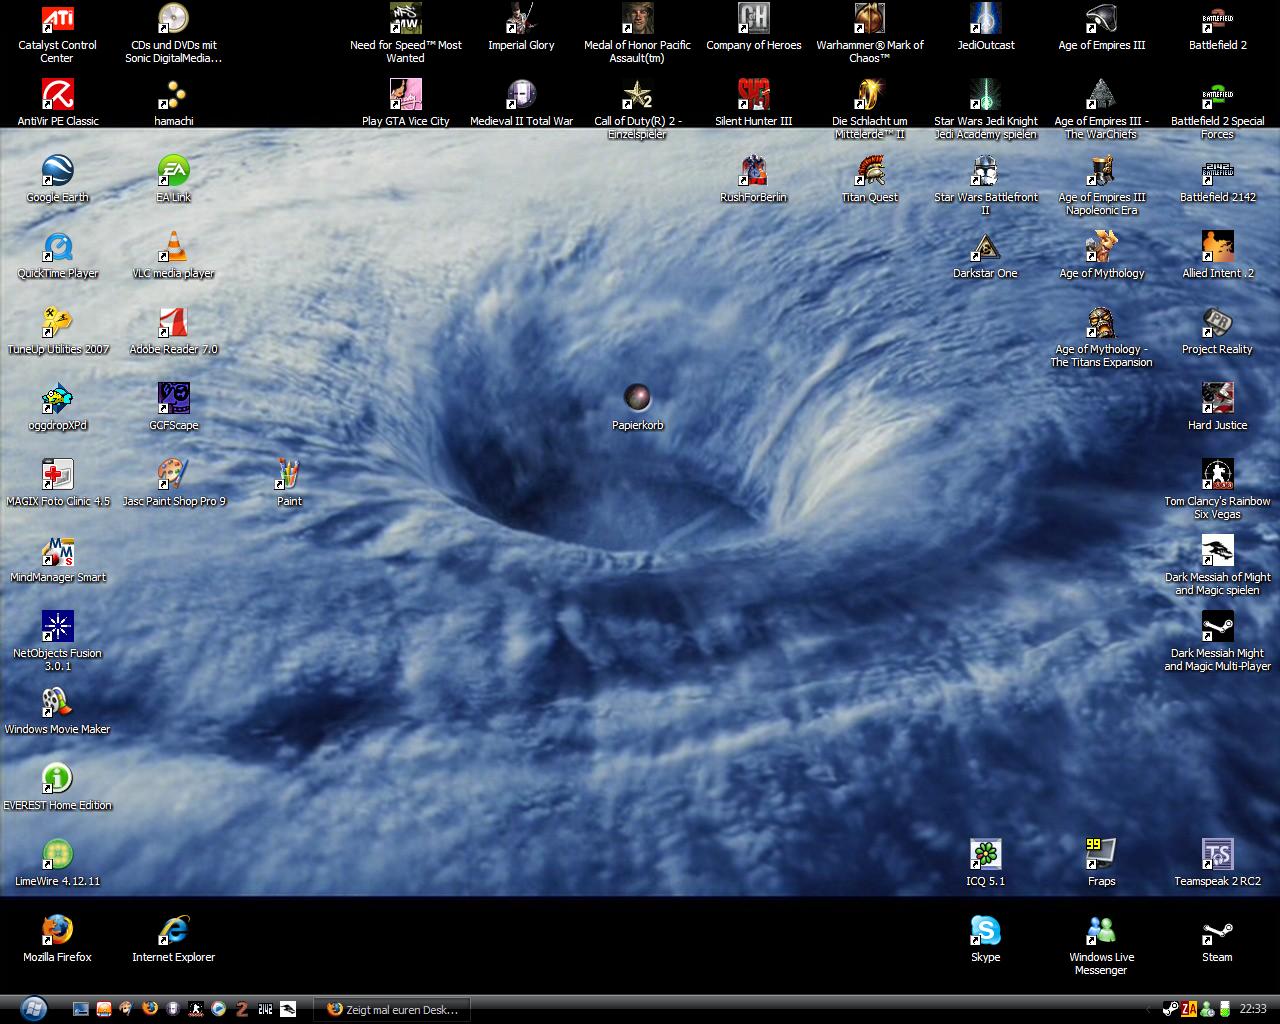Open the ICQ 5.1 shortcut
The image size is (1280, 1024).
point(985,855)
